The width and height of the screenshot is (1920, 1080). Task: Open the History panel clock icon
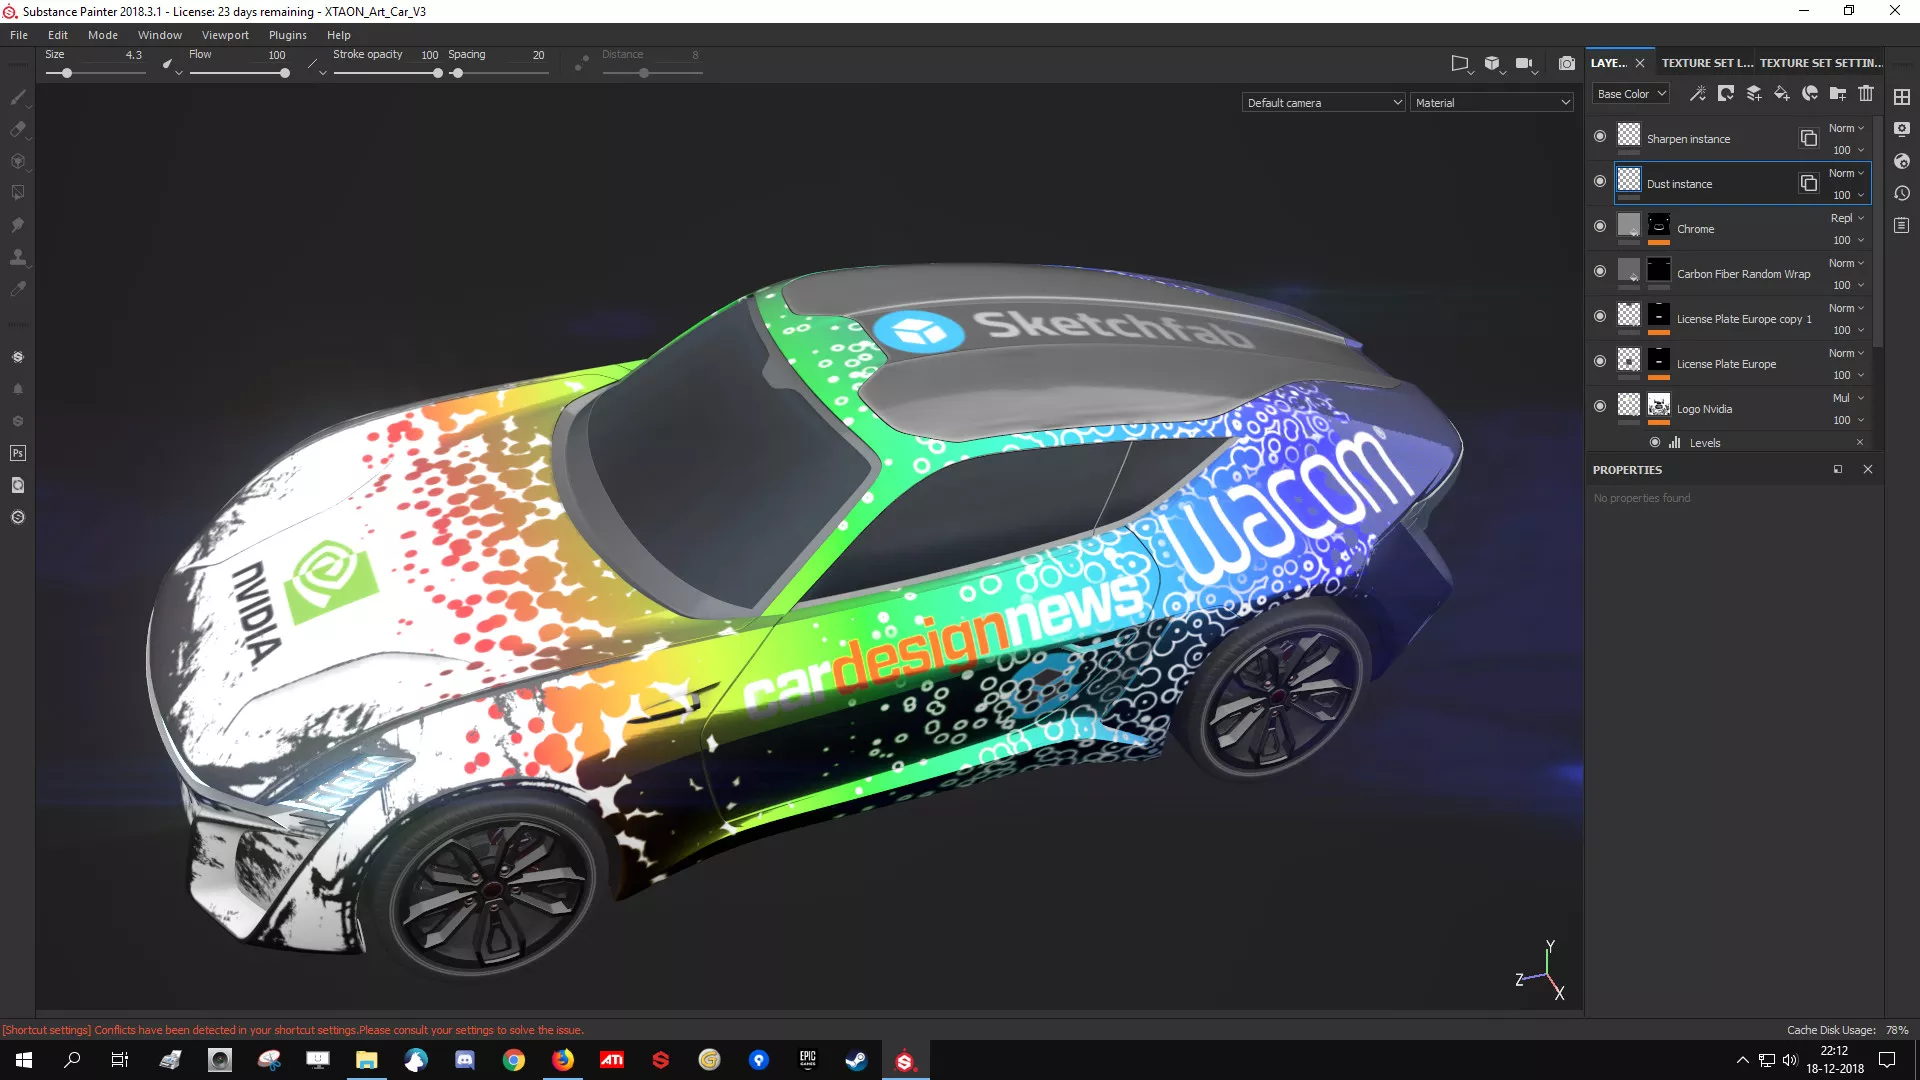pos(1902,193)
